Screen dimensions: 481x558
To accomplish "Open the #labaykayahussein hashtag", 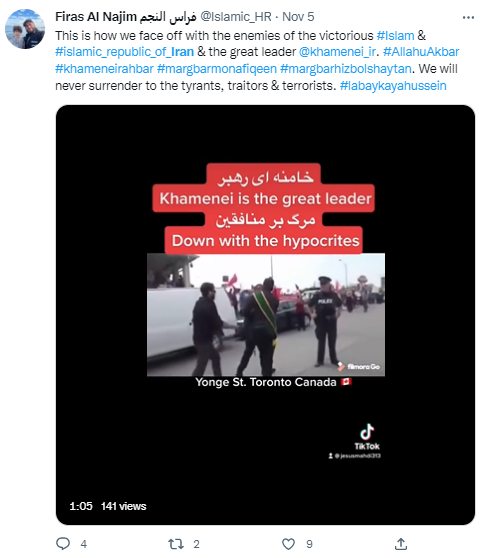I will (x=393, y=86).
